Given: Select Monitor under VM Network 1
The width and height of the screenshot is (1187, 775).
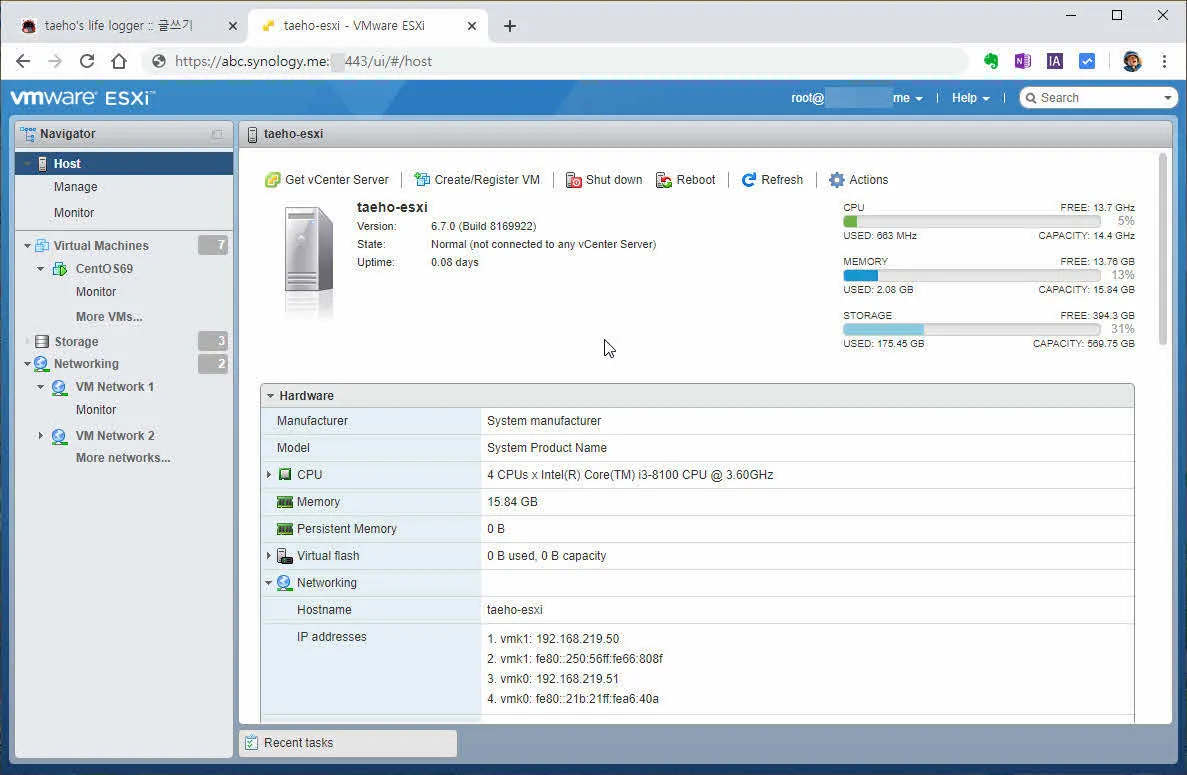Looking at the screenshot, I should click(96, 409).
